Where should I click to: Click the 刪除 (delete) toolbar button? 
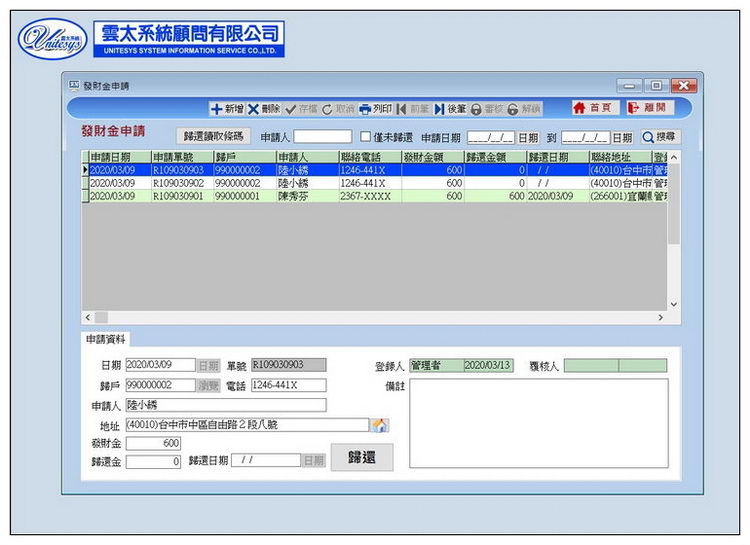264,109
